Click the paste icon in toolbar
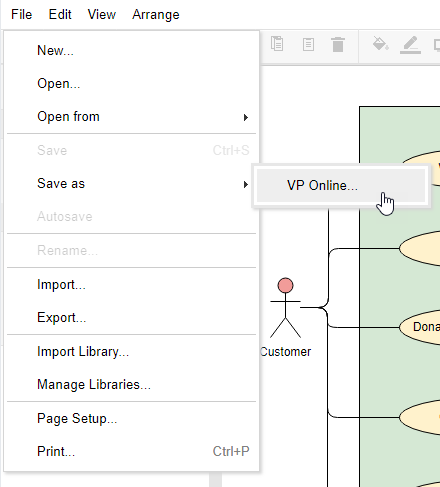Image resolution: width=440 pixels, height=487 pixels. [277, 44]
